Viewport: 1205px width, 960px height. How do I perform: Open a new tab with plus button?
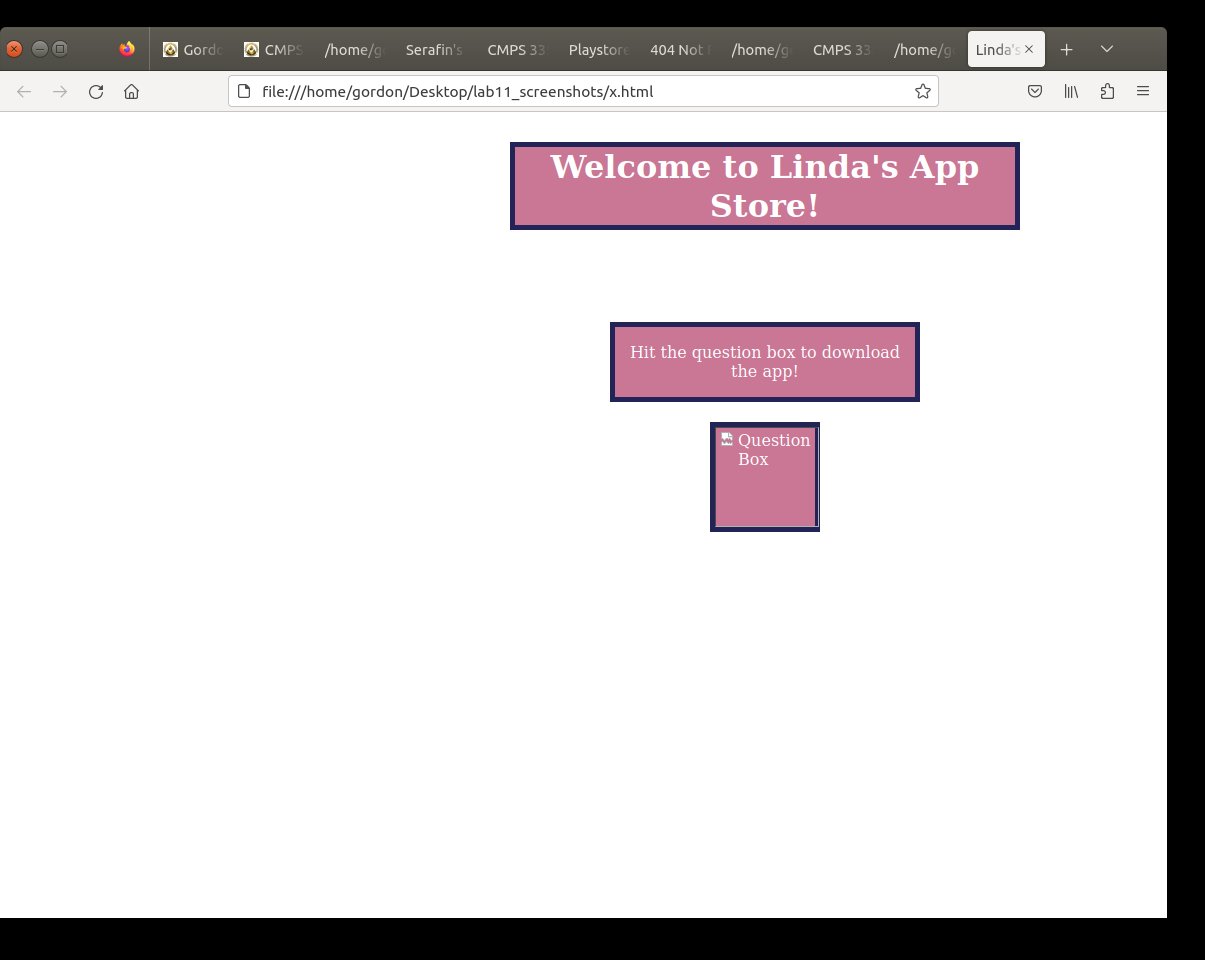(1067, 49)
